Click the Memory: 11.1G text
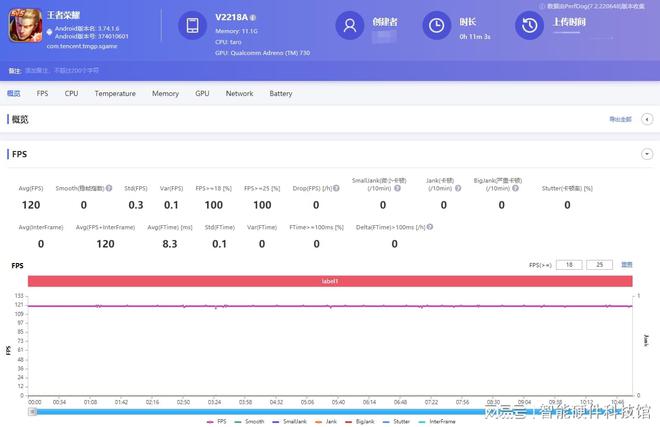Image resolution: width=660 pixels, height=427 pixels. [236, 31]
